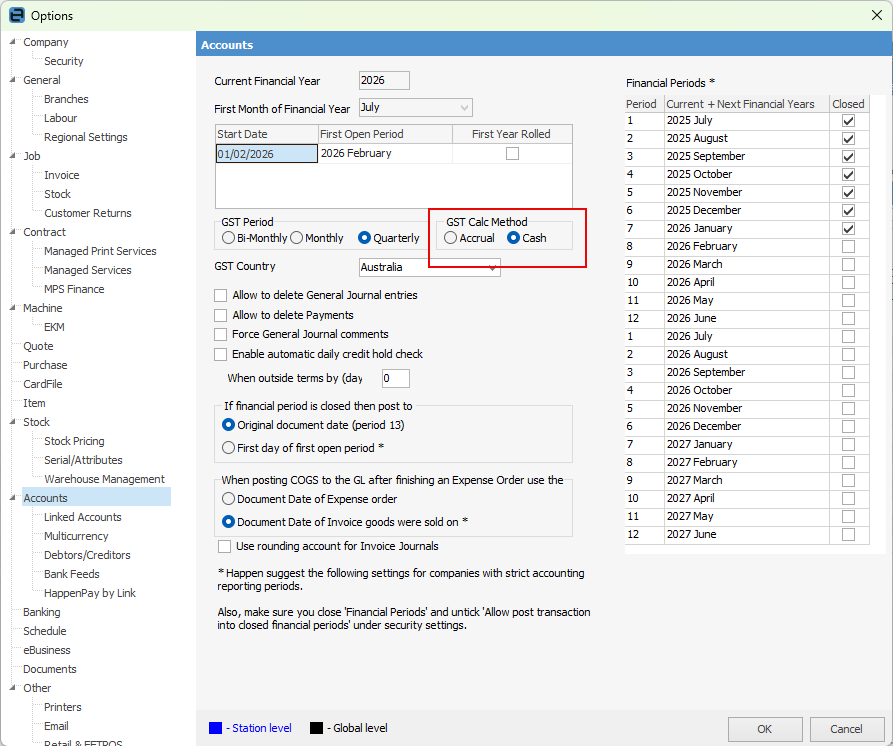Collapse the Accounts tree node

point(13,498)
